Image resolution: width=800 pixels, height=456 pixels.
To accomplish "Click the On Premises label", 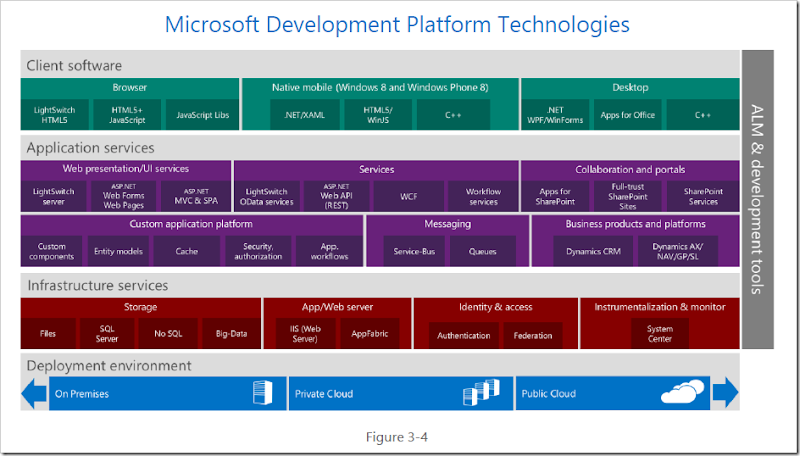I will point(82,394).
